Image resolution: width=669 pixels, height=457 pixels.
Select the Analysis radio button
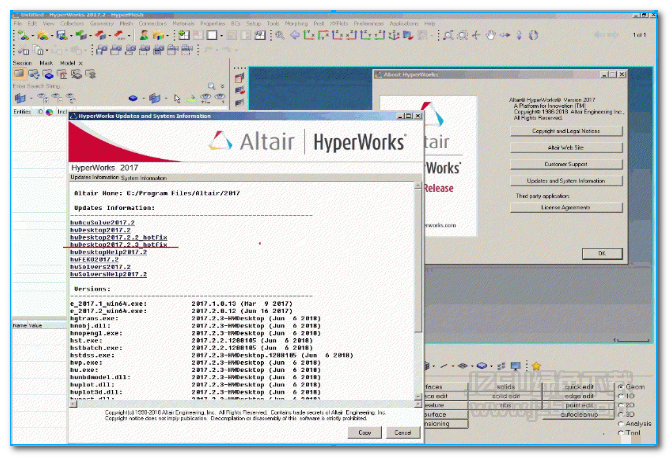coord(621,424)
